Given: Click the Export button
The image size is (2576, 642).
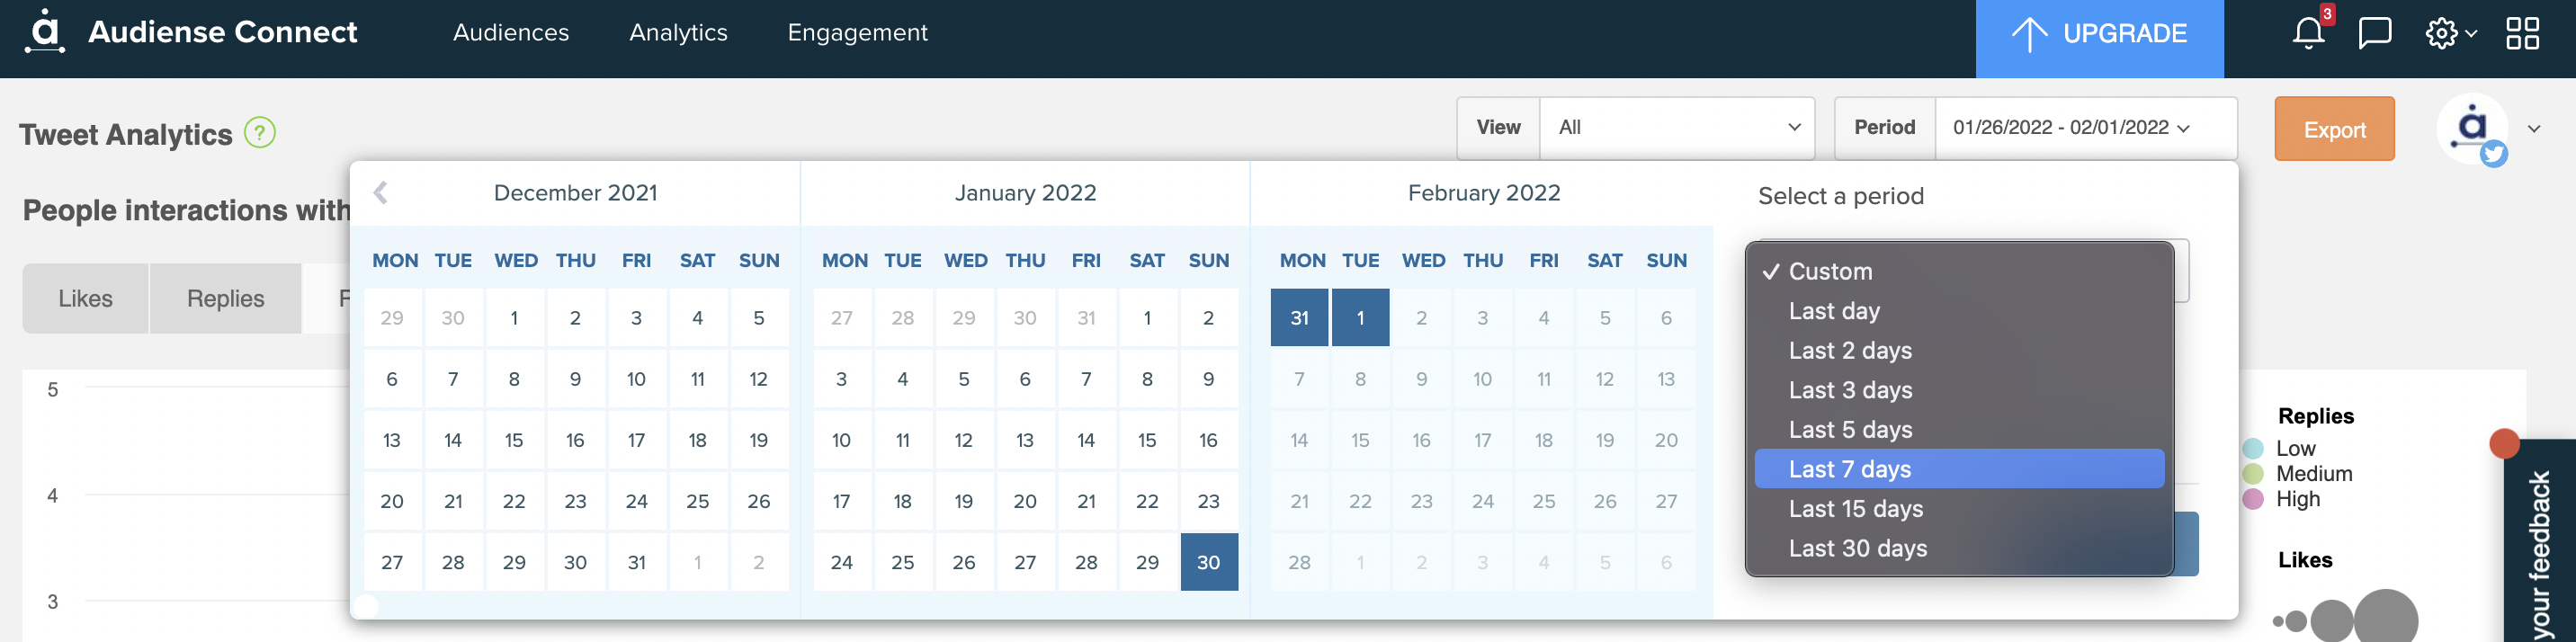Looking at the screenshot, I should click(2334, 129).
